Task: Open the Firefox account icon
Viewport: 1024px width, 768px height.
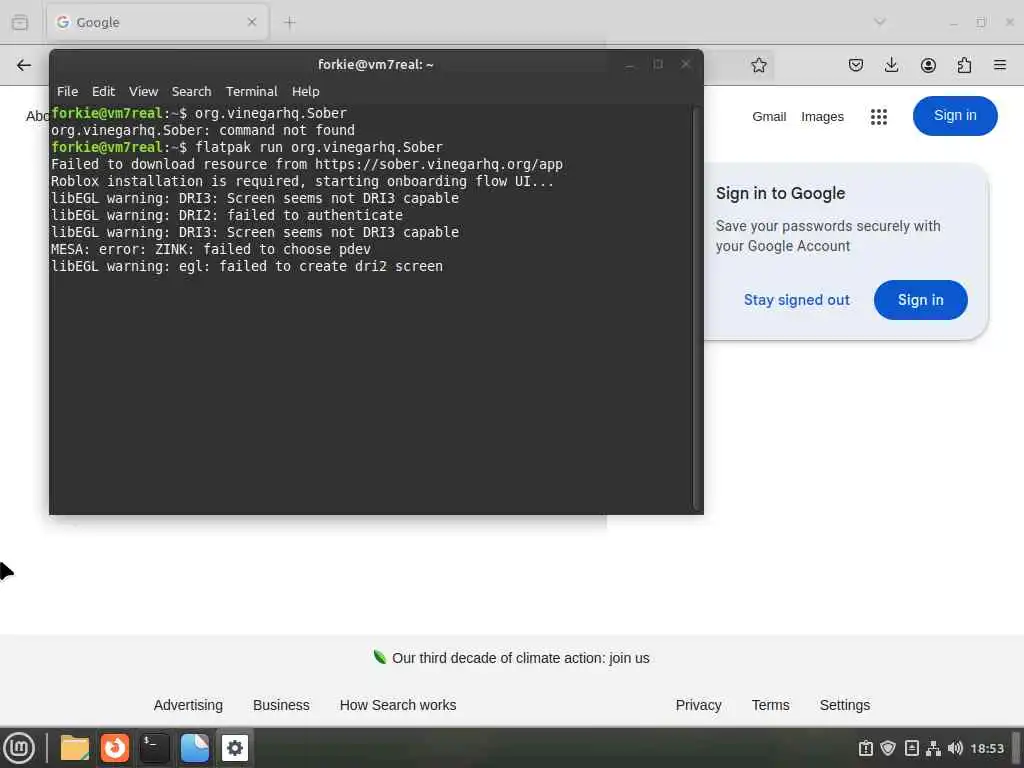Action: coord(928,65)
